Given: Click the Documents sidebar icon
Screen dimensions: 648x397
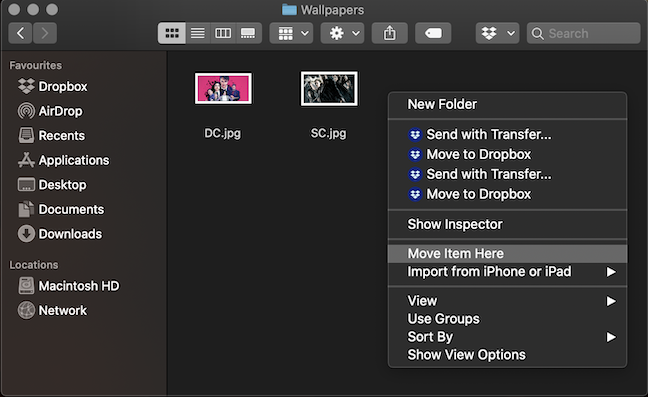Looking at the screenshot, I should pyautogui.click(x=26, y=209).
